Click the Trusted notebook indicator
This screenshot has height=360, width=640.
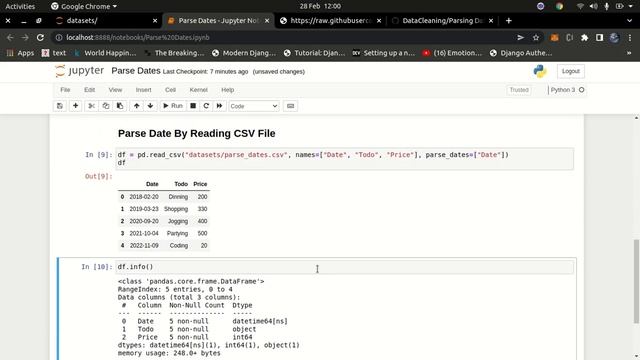(519, 90)
